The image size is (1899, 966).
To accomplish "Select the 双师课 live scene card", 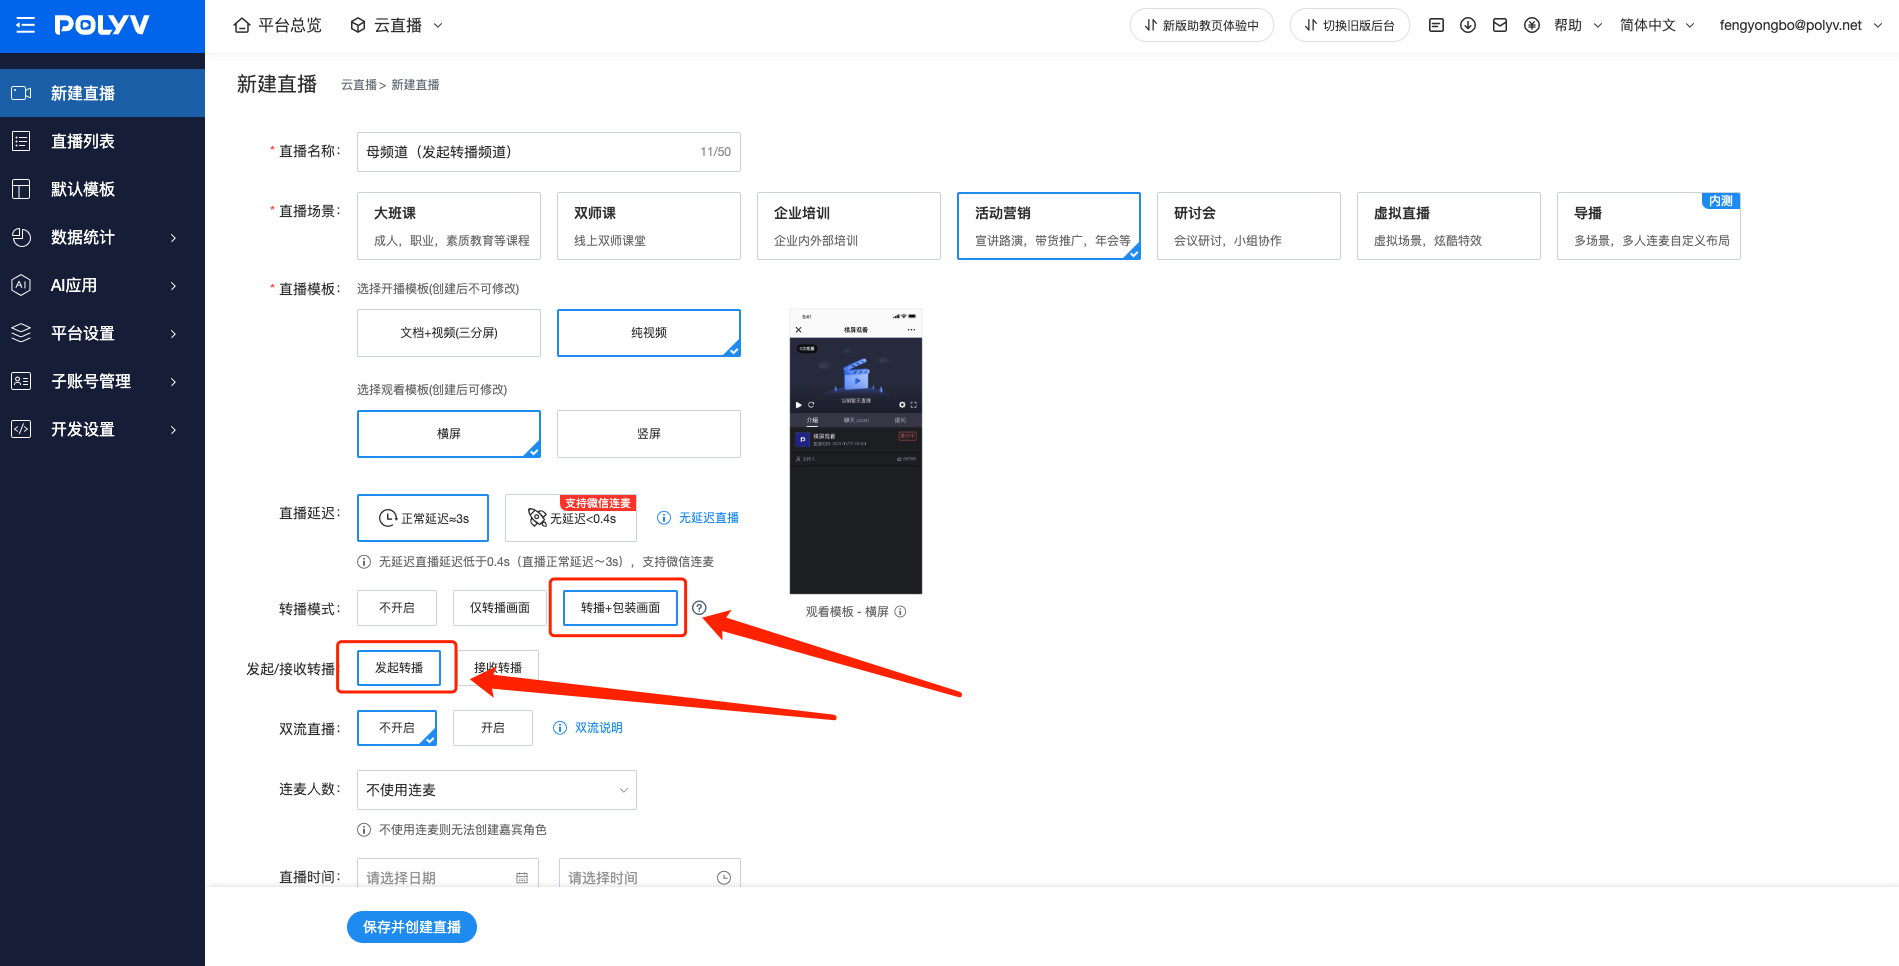I will [649, 226].
